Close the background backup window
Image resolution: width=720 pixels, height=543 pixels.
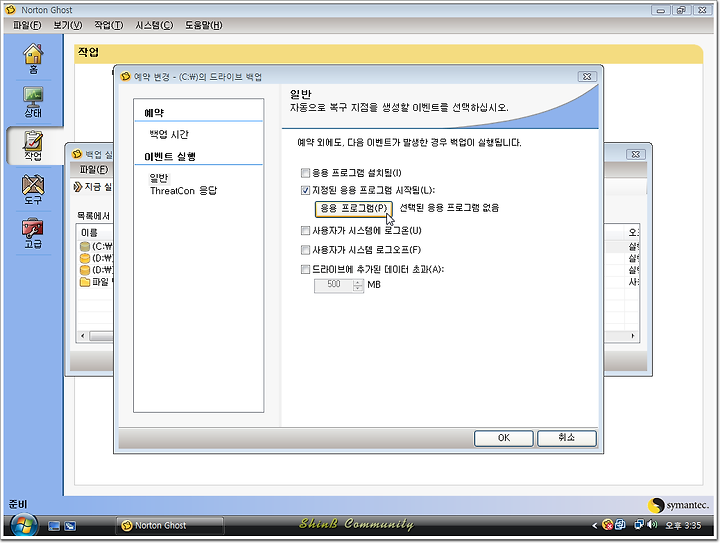pyautogui.click(x=636, y=154)
